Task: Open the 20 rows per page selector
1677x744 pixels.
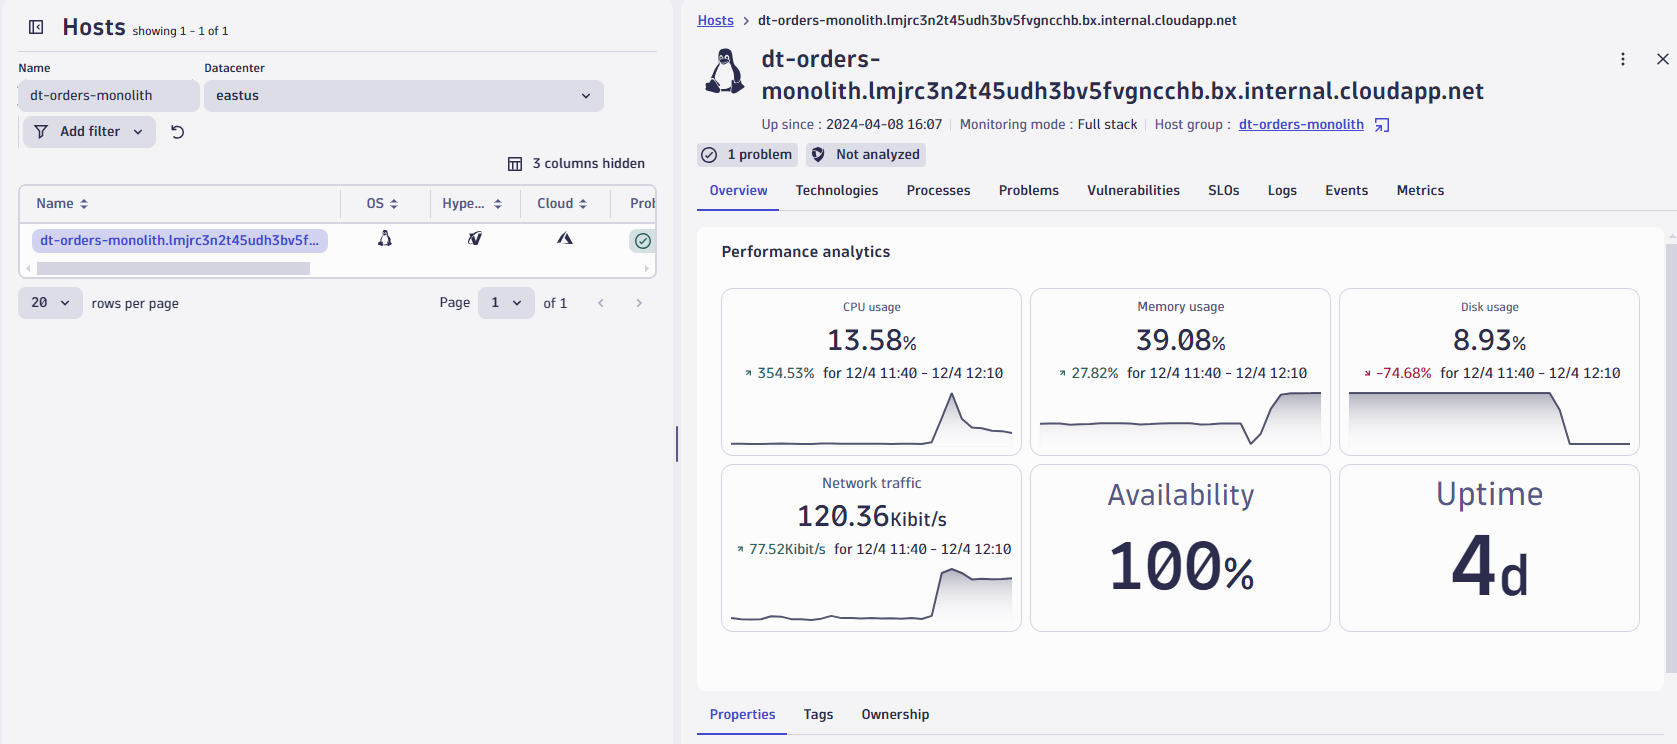Action: coord(50,303)
